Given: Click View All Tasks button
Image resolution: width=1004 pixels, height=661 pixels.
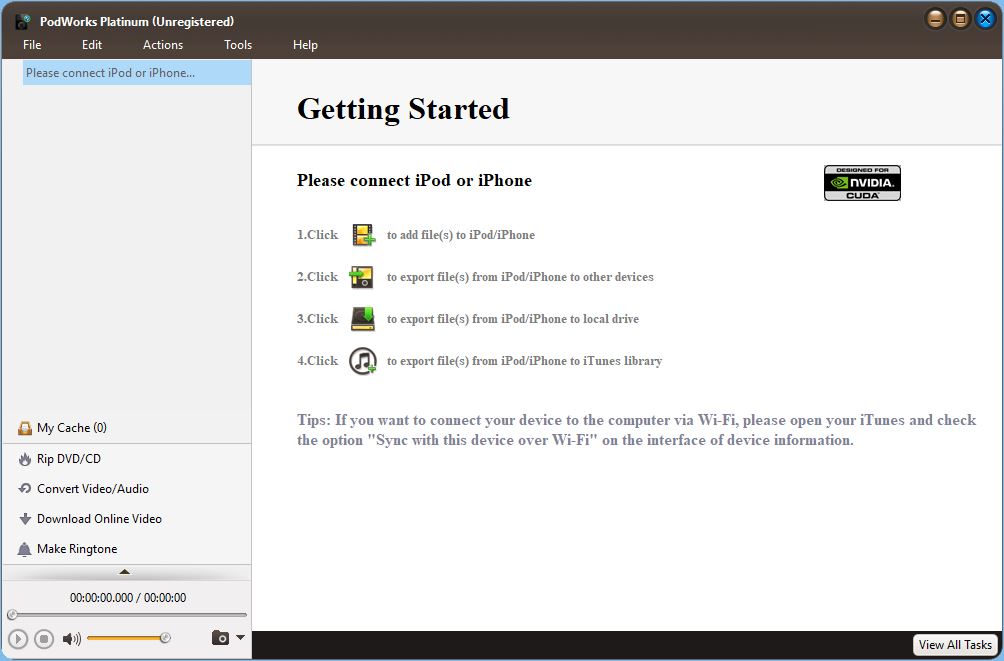Looking at the screenshot, I should [x=955, y=645].
